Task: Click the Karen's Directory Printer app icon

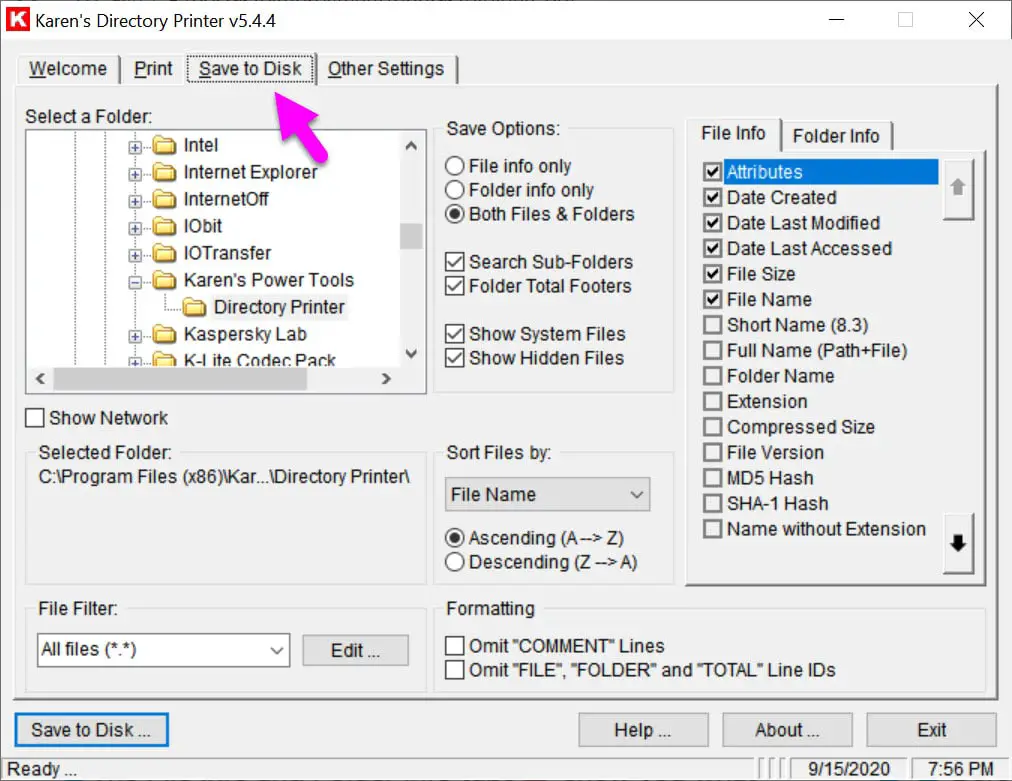Action: (x=17, y=19)
